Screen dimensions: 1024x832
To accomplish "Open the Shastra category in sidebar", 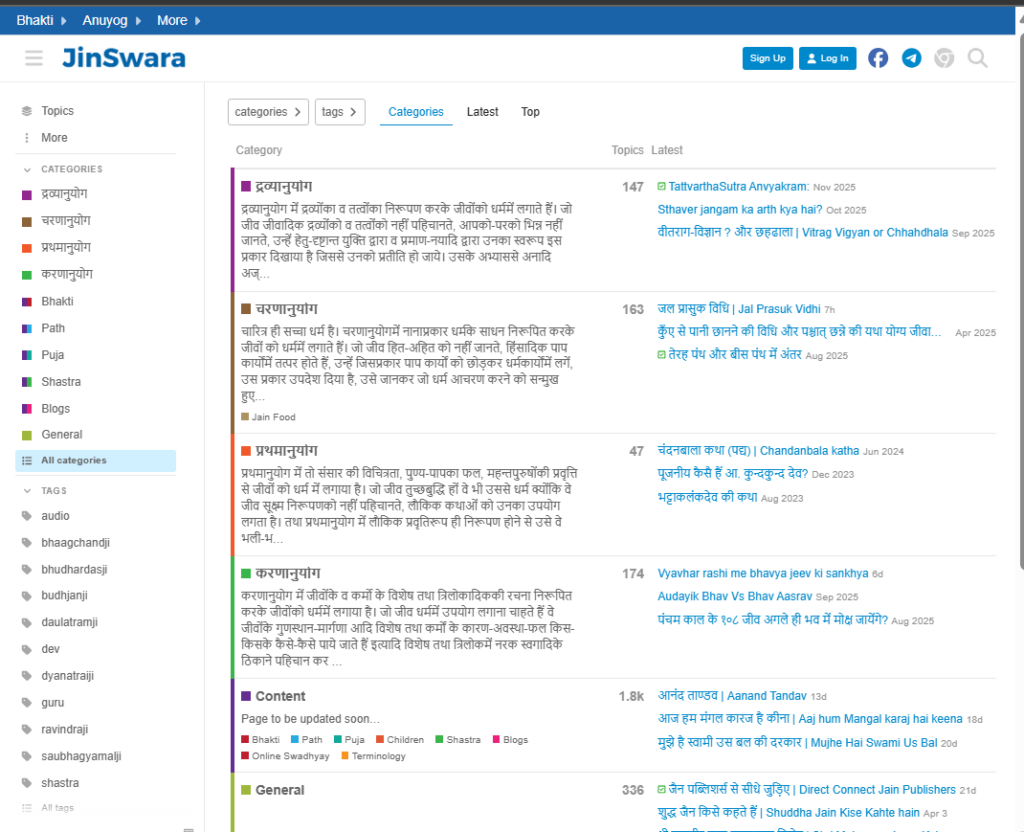I will point(96,382).
